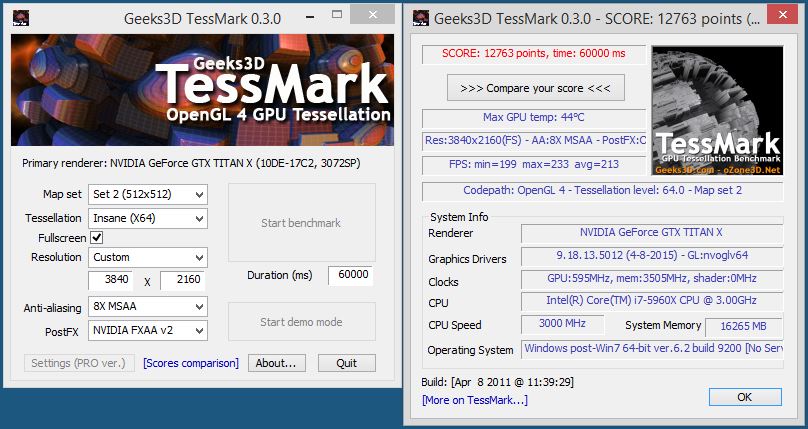Screen dimensions: 808x429
Task: Click the Duration (ms) input field
Action: pos(350,275)
